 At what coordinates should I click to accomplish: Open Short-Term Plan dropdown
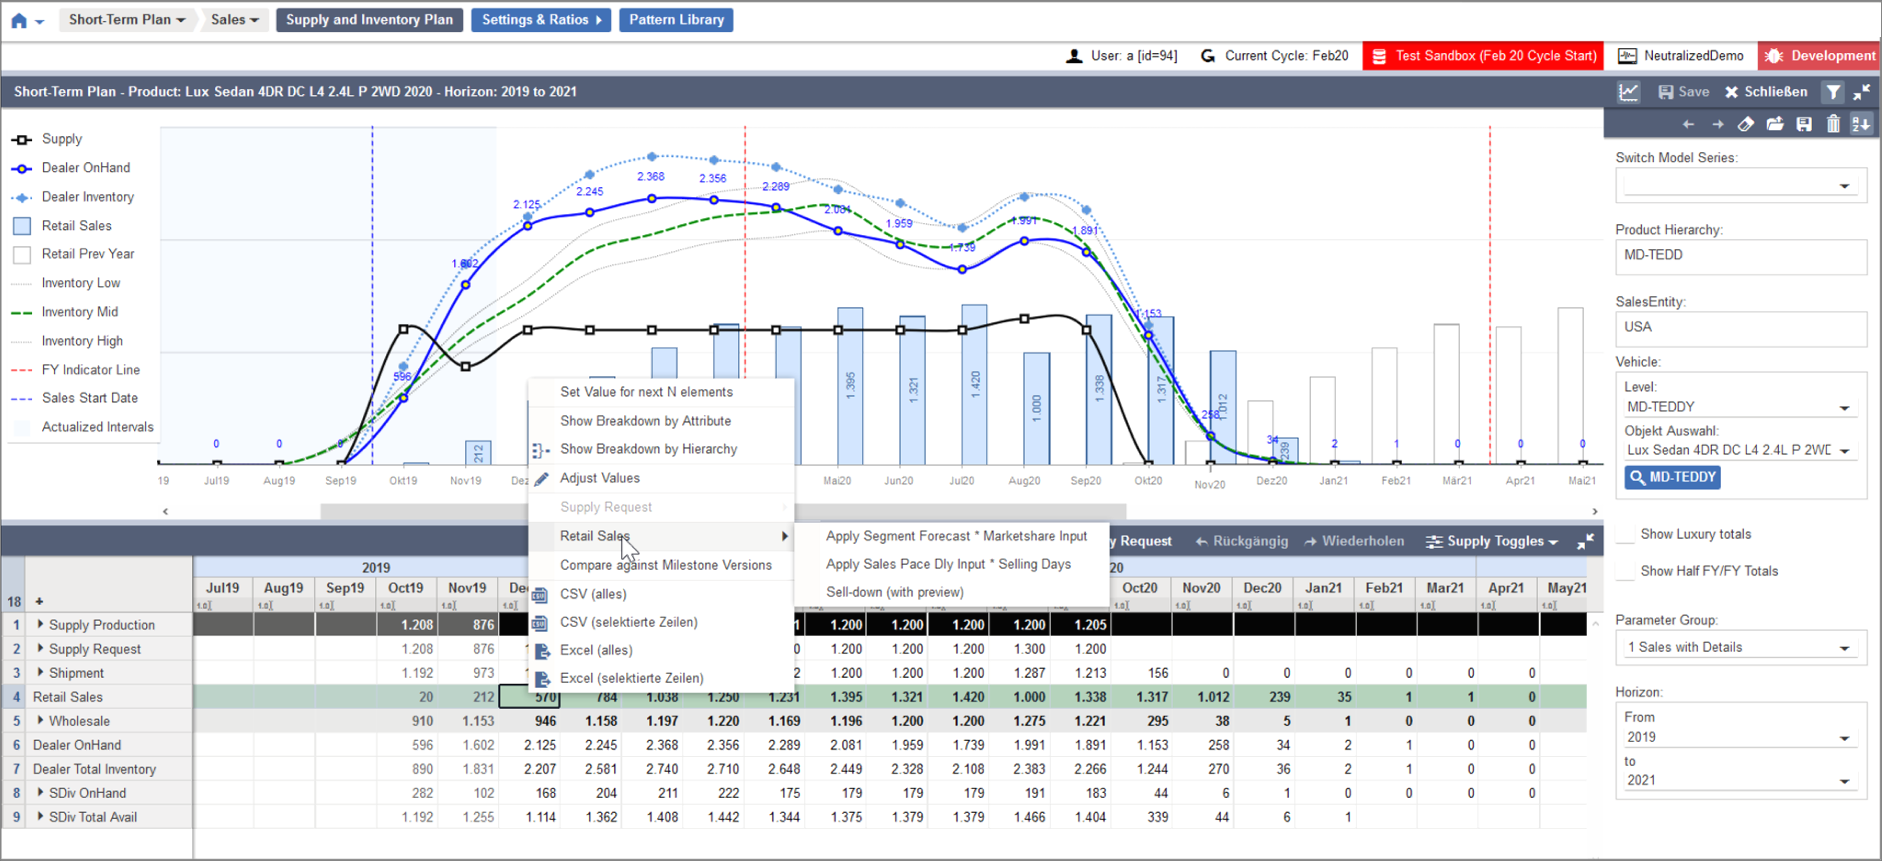pos(126,20)
